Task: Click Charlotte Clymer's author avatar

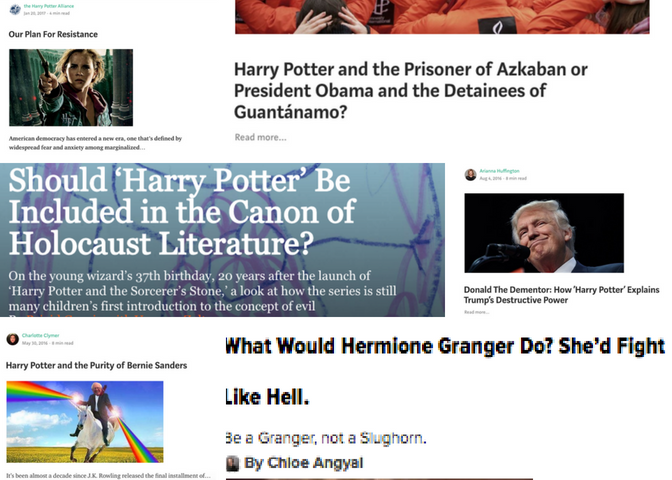Action: click(12, 339)
